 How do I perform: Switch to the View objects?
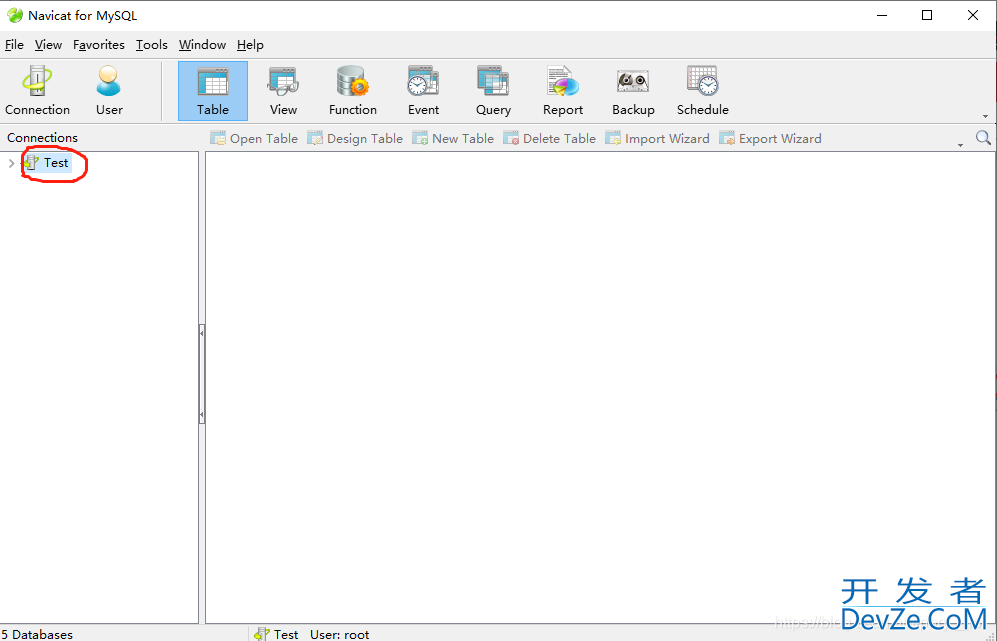pos(283,91)
